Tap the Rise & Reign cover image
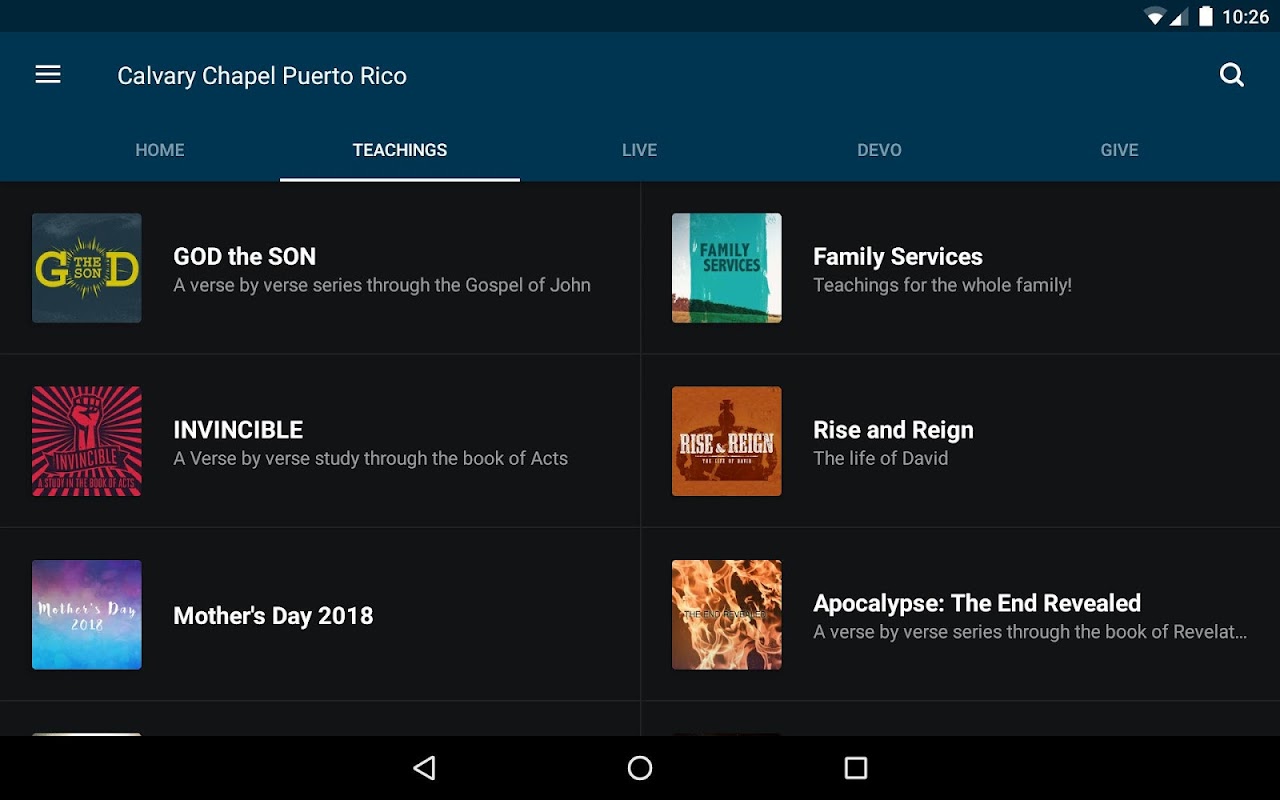Image resolution: width=1280 pixels, height=800 pixels. point(727,441)
